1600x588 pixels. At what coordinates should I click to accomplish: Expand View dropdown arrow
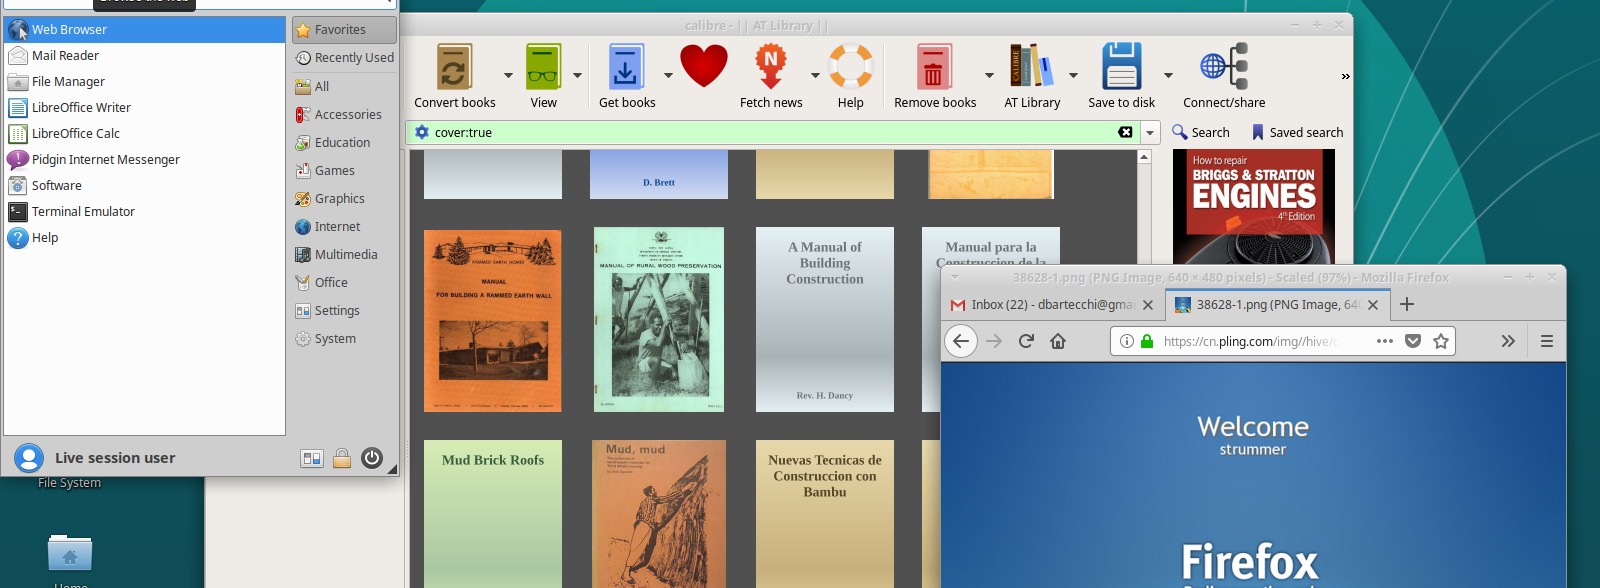click(x=577, y=75)
